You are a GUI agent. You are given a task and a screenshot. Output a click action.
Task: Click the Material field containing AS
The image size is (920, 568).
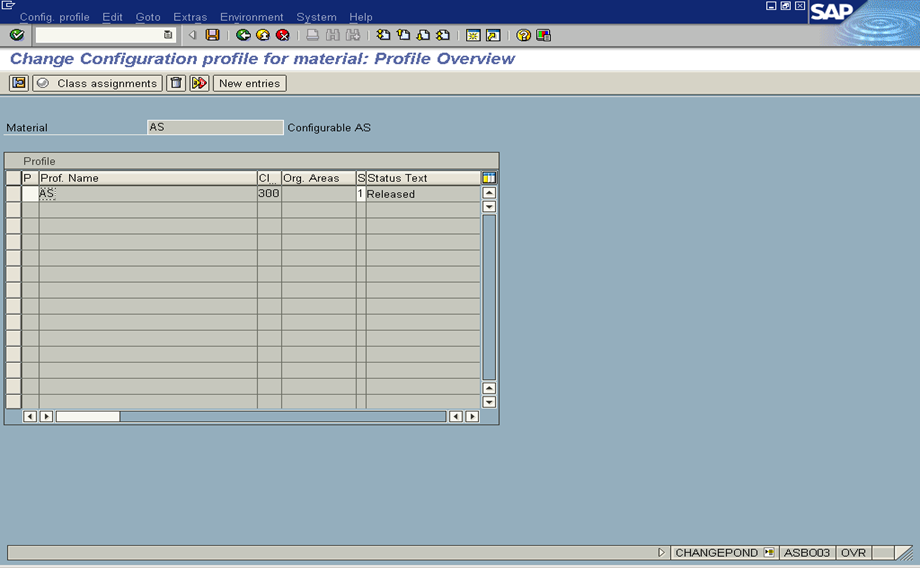click(215, 127)
